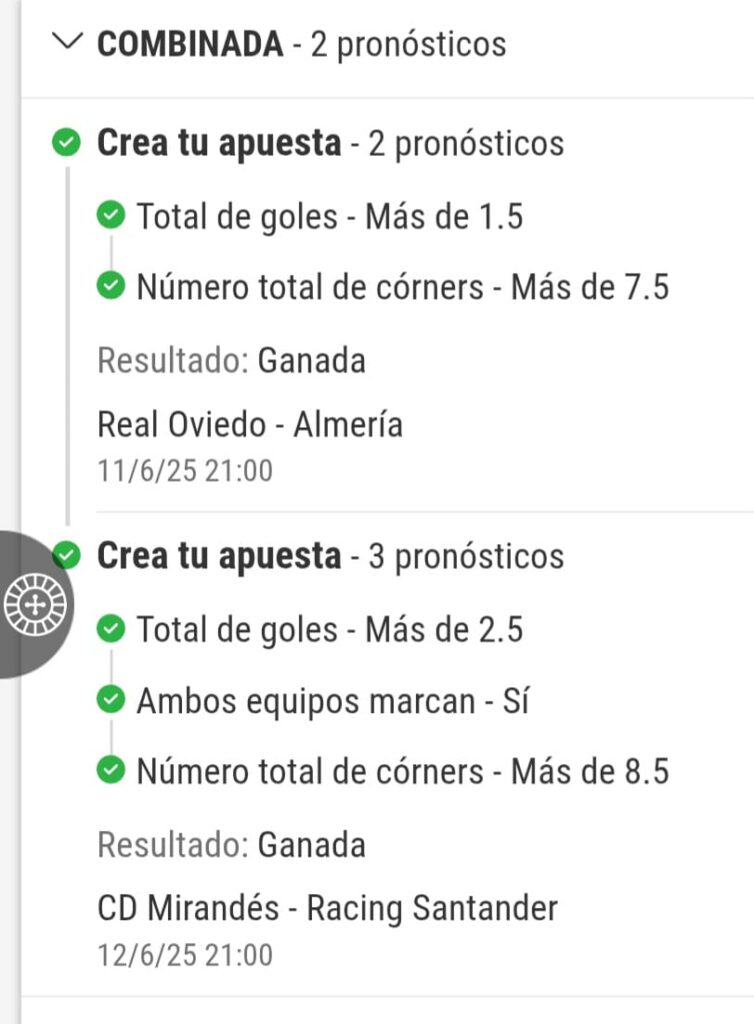The width and height of the screenshot is (754, 1024).
Task: Click Total de goles - Más de 1.5
Action: [x=330, y=216]
